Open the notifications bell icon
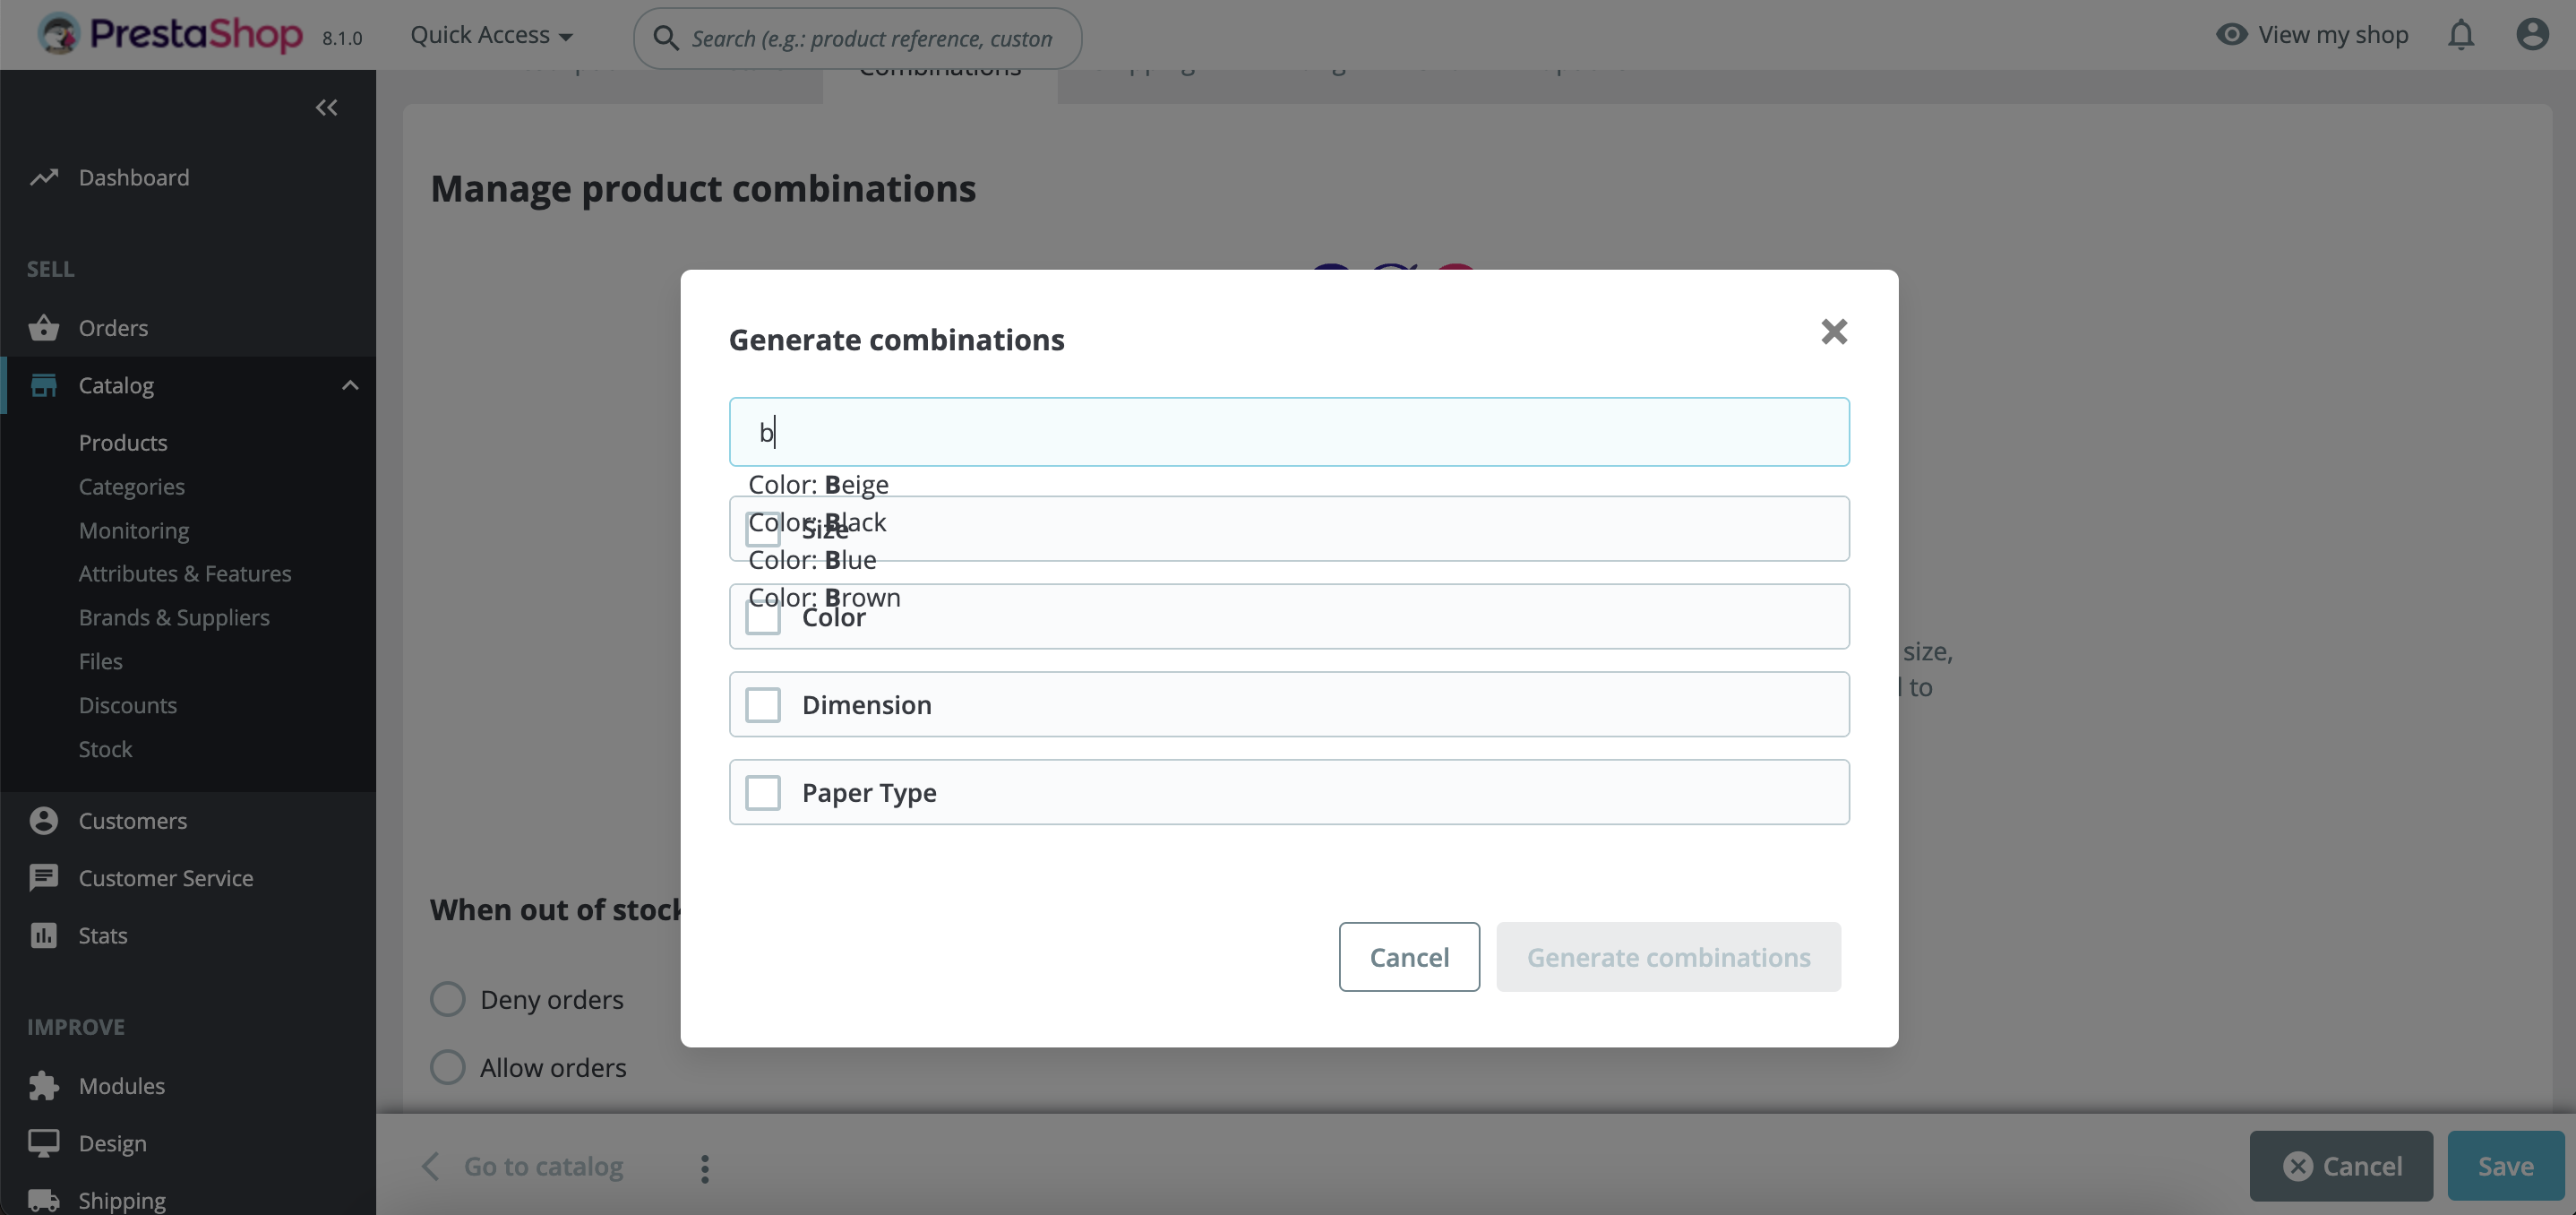The height and width of the screenshot is (1215, 2576). (x=2461, y=34)
